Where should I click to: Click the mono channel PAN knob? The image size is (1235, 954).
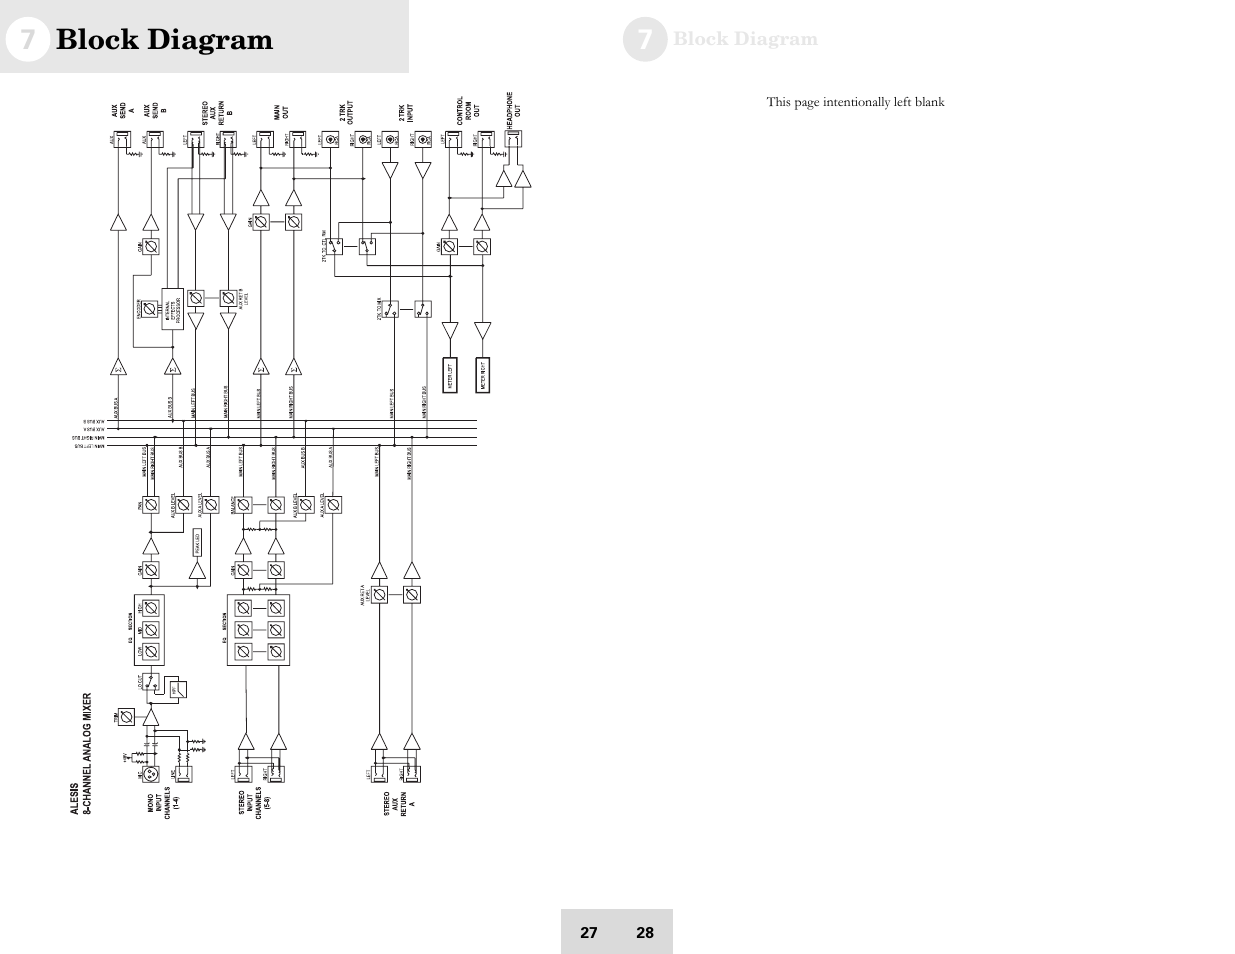click(x=151, y=504)
